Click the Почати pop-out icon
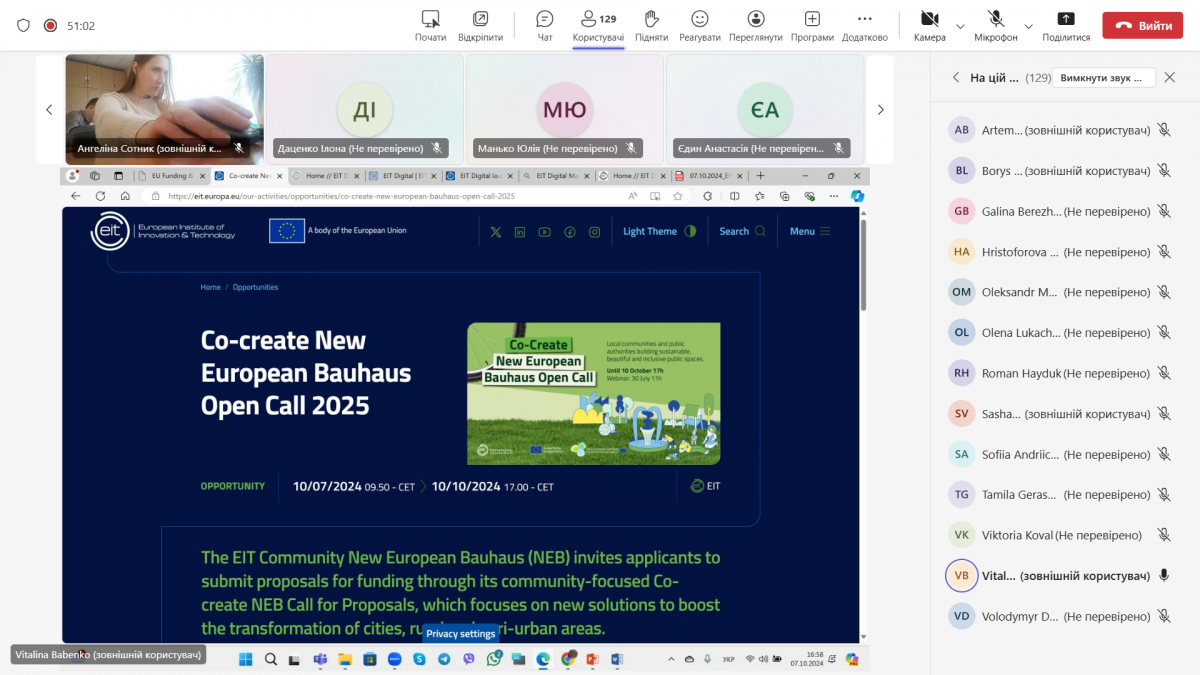Viewport: 1200px width, 675px height. 431,25
